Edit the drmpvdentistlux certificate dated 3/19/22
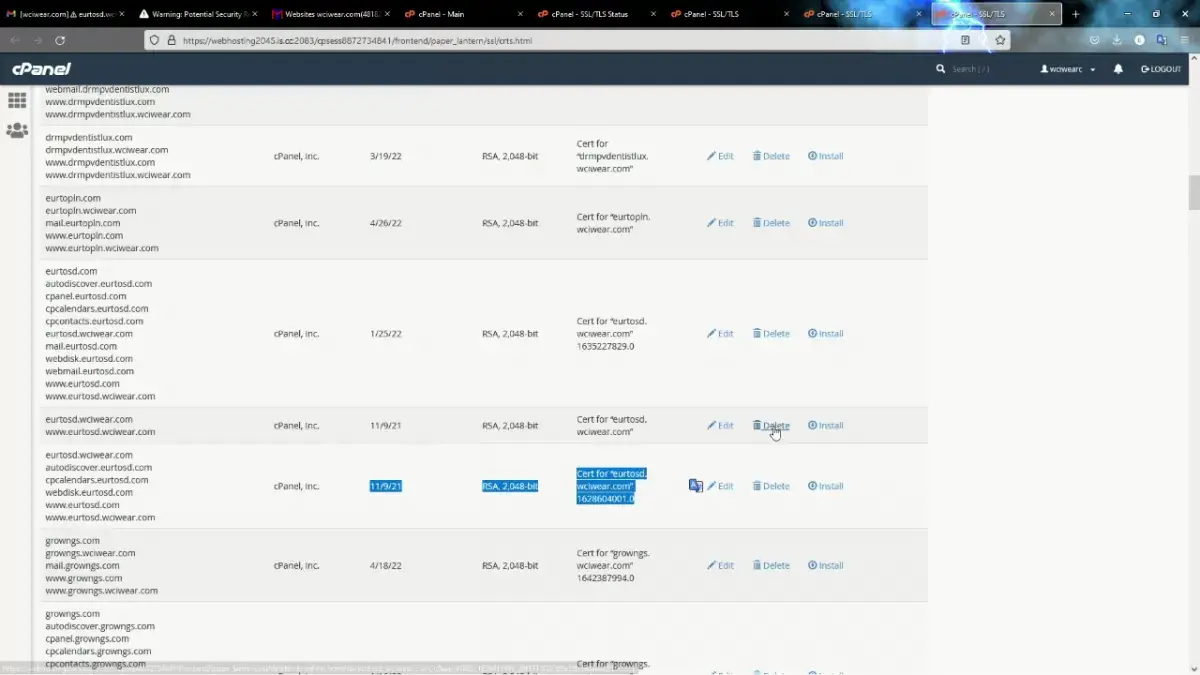This screenshot has width=1200, height=675. [x=720, y=156]
